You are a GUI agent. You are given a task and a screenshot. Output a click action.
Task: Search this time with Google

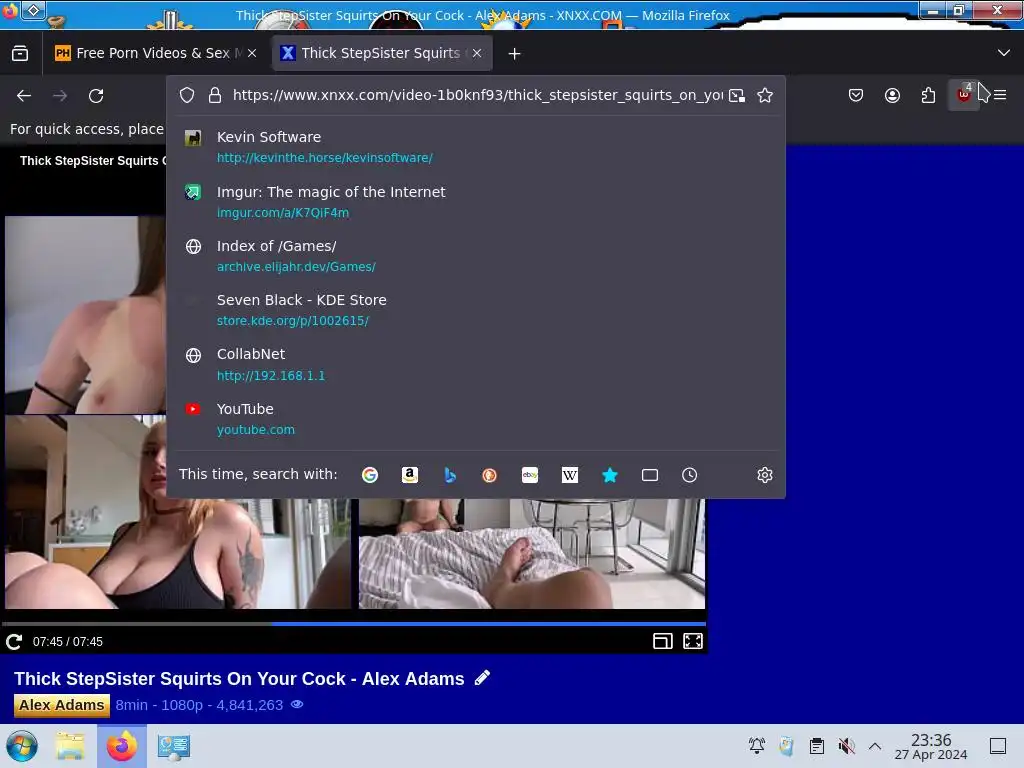pyautogui.click(x=370, y=475)
